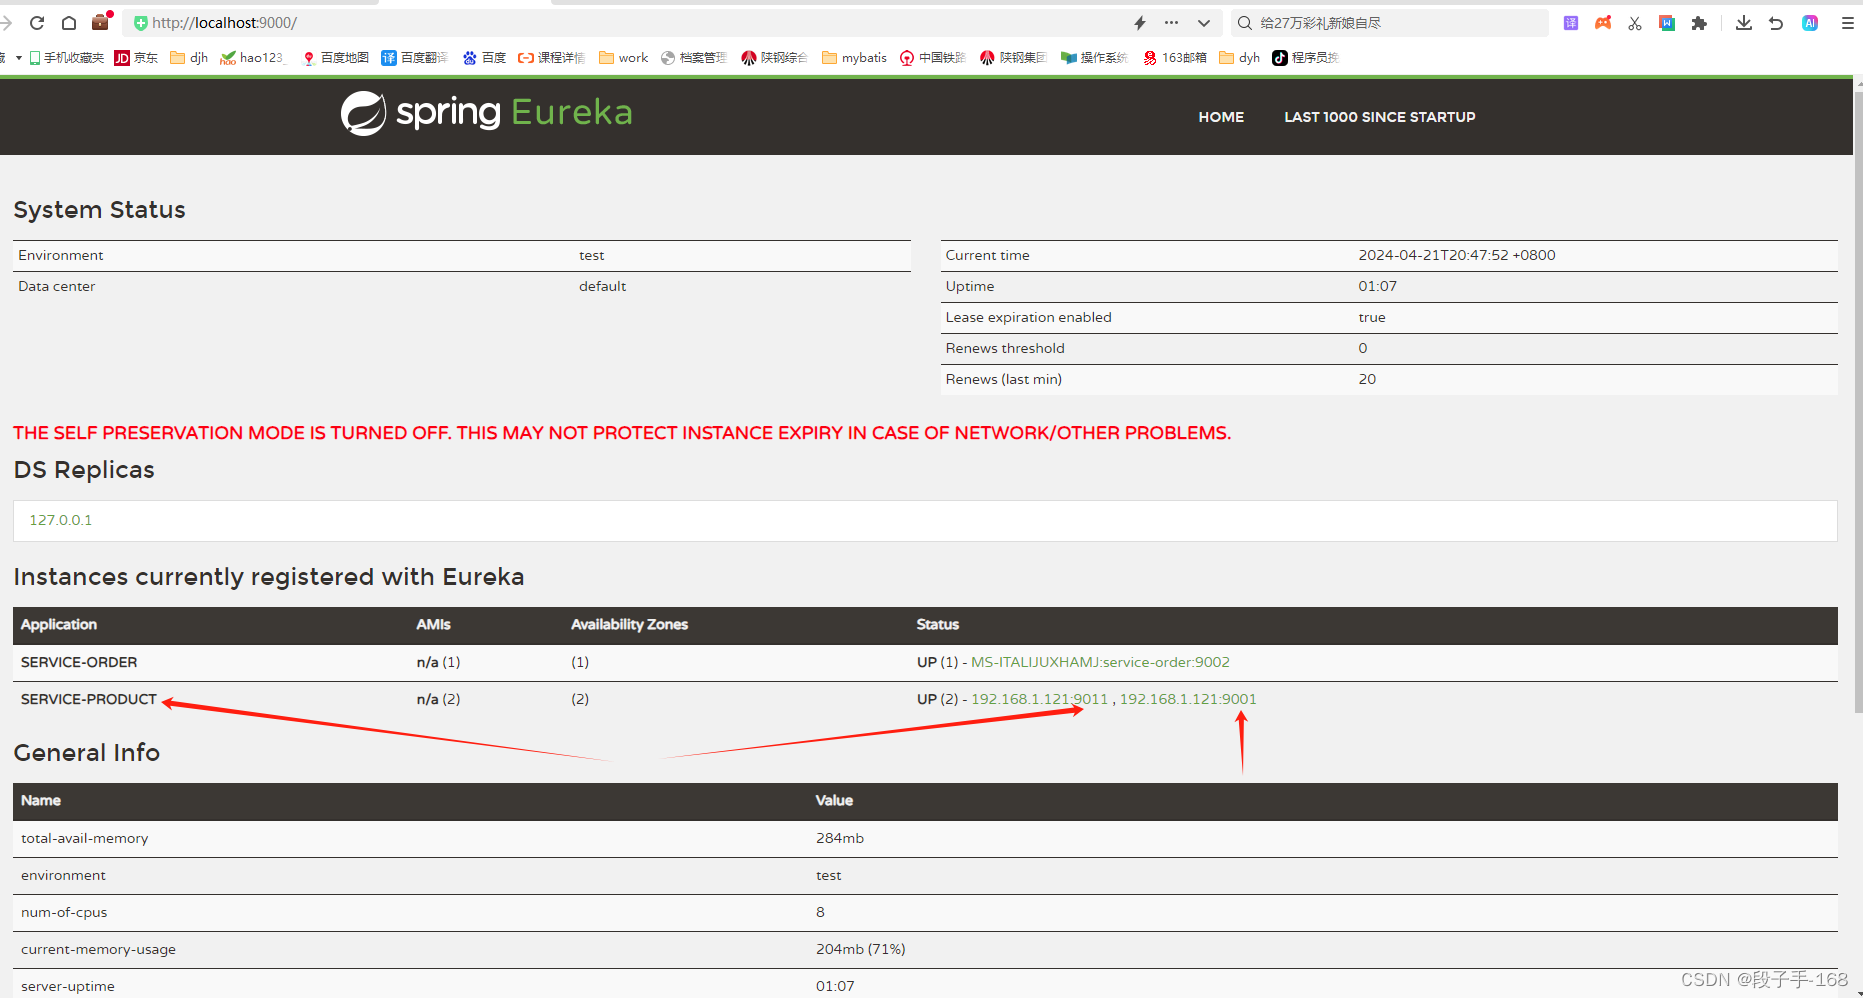
Task: Open the djh bookmark folder
Action: point(189,58)
